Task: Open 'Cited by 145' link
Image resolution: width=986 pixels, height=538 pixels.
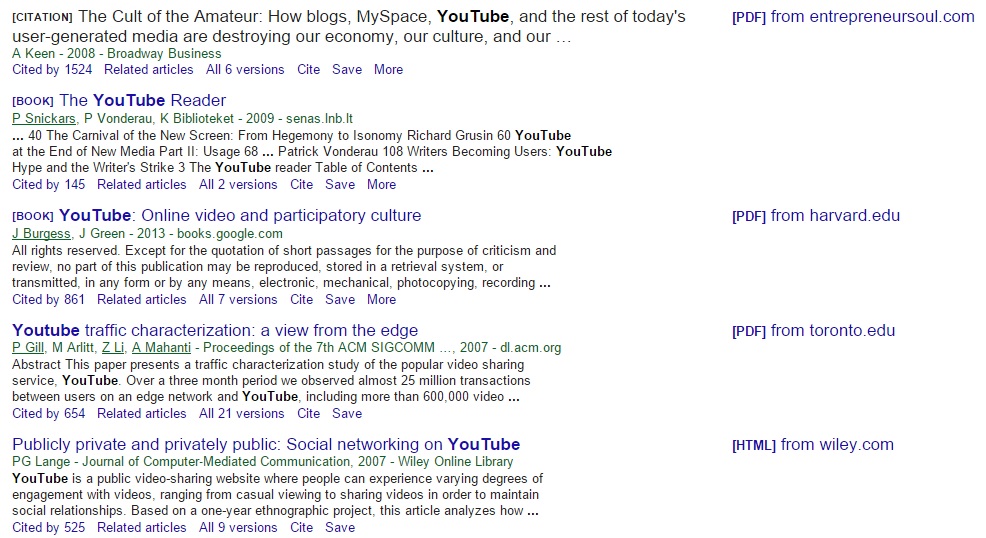Action: pyautogui.click(x=48, y=185)
